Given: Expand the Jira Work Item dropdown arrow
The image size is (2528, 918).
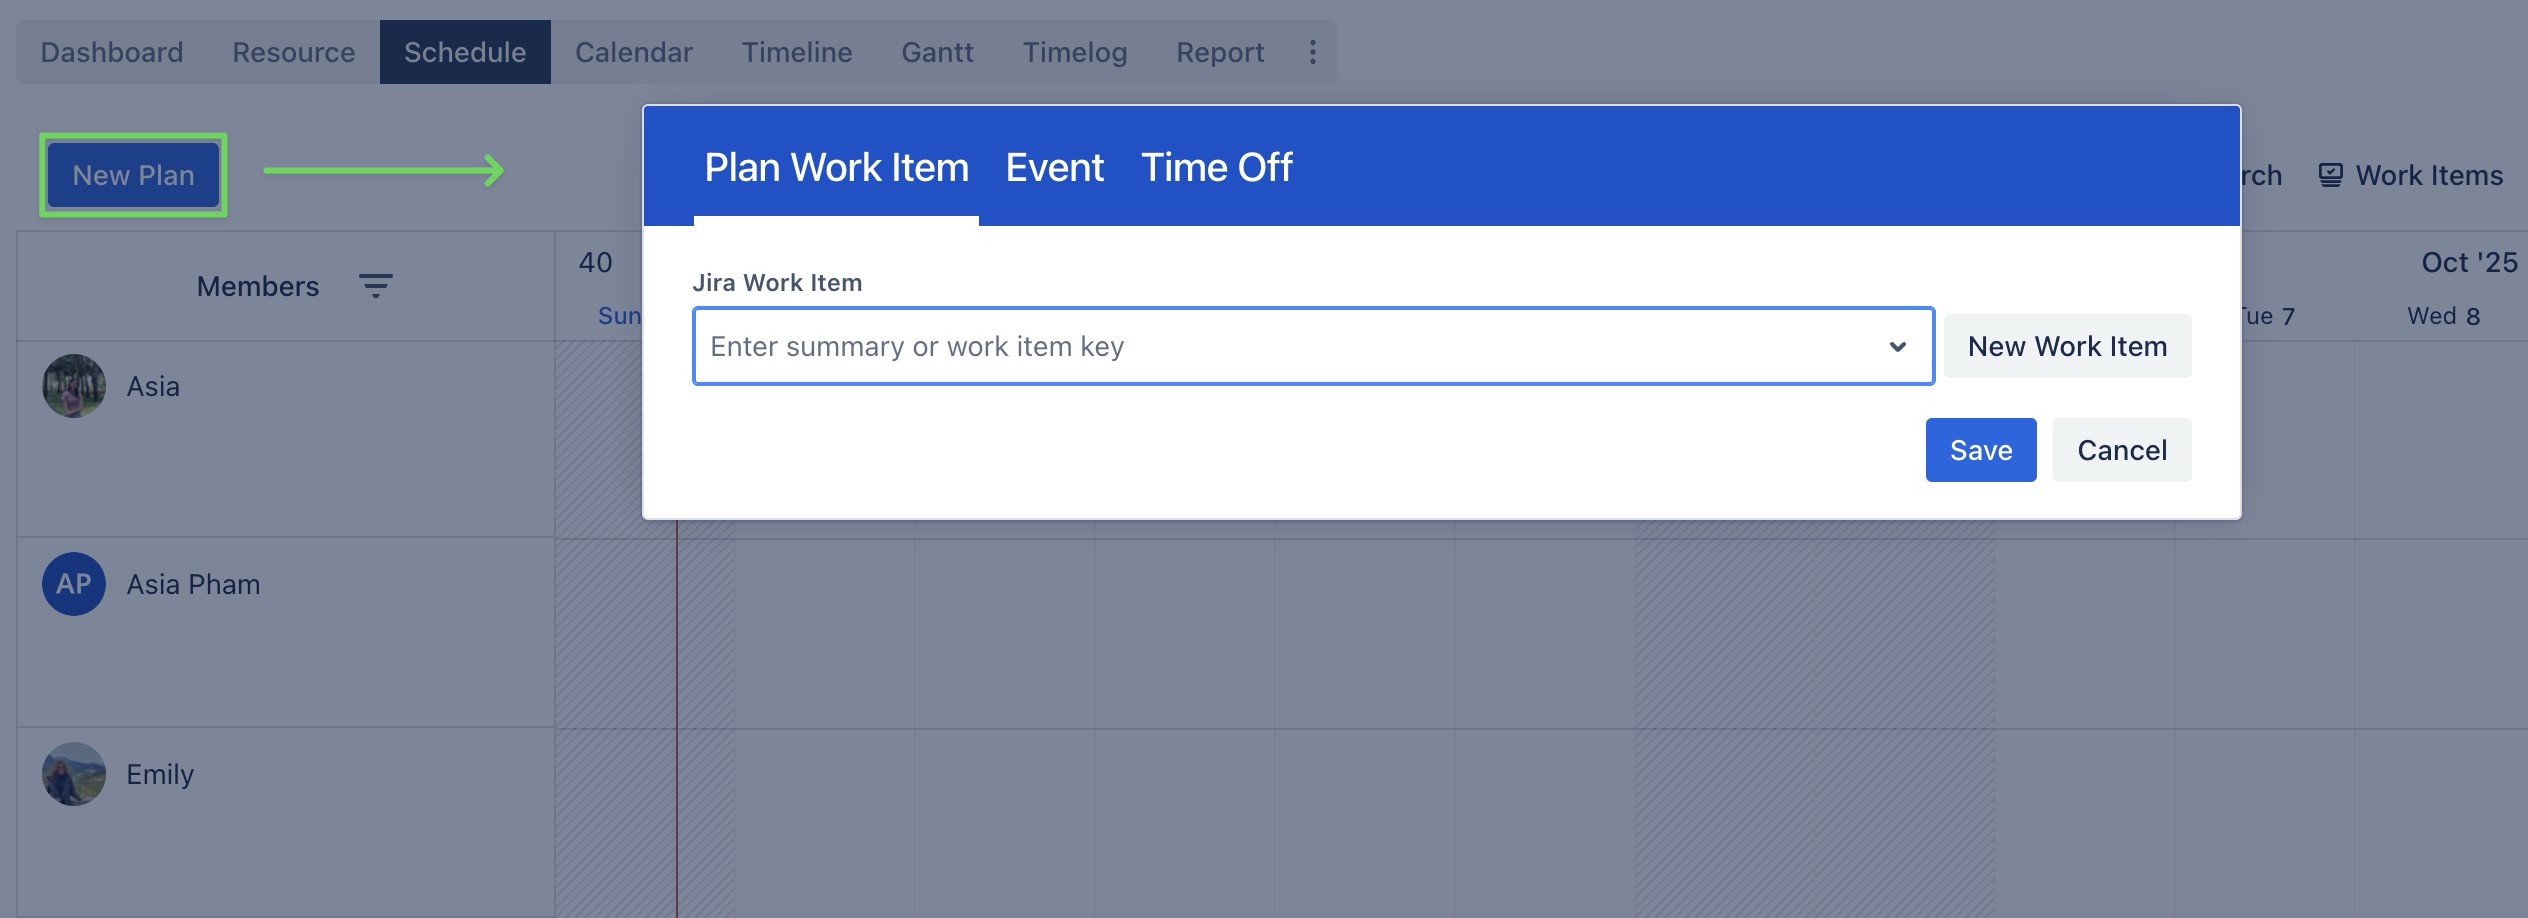Looking at the screenshot, I should pyautogui.click(x=1897, y=347).
